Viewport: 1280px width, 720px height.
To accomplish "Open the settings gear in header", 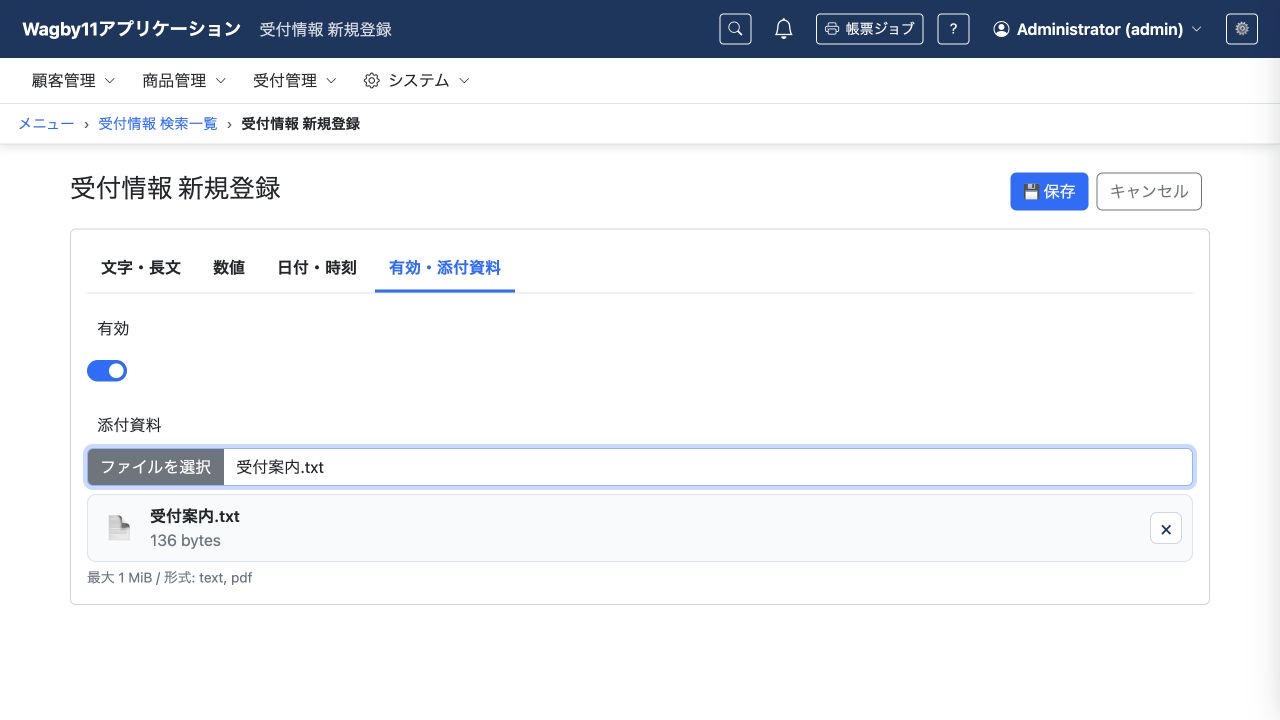I will (x=1242, y=29).
